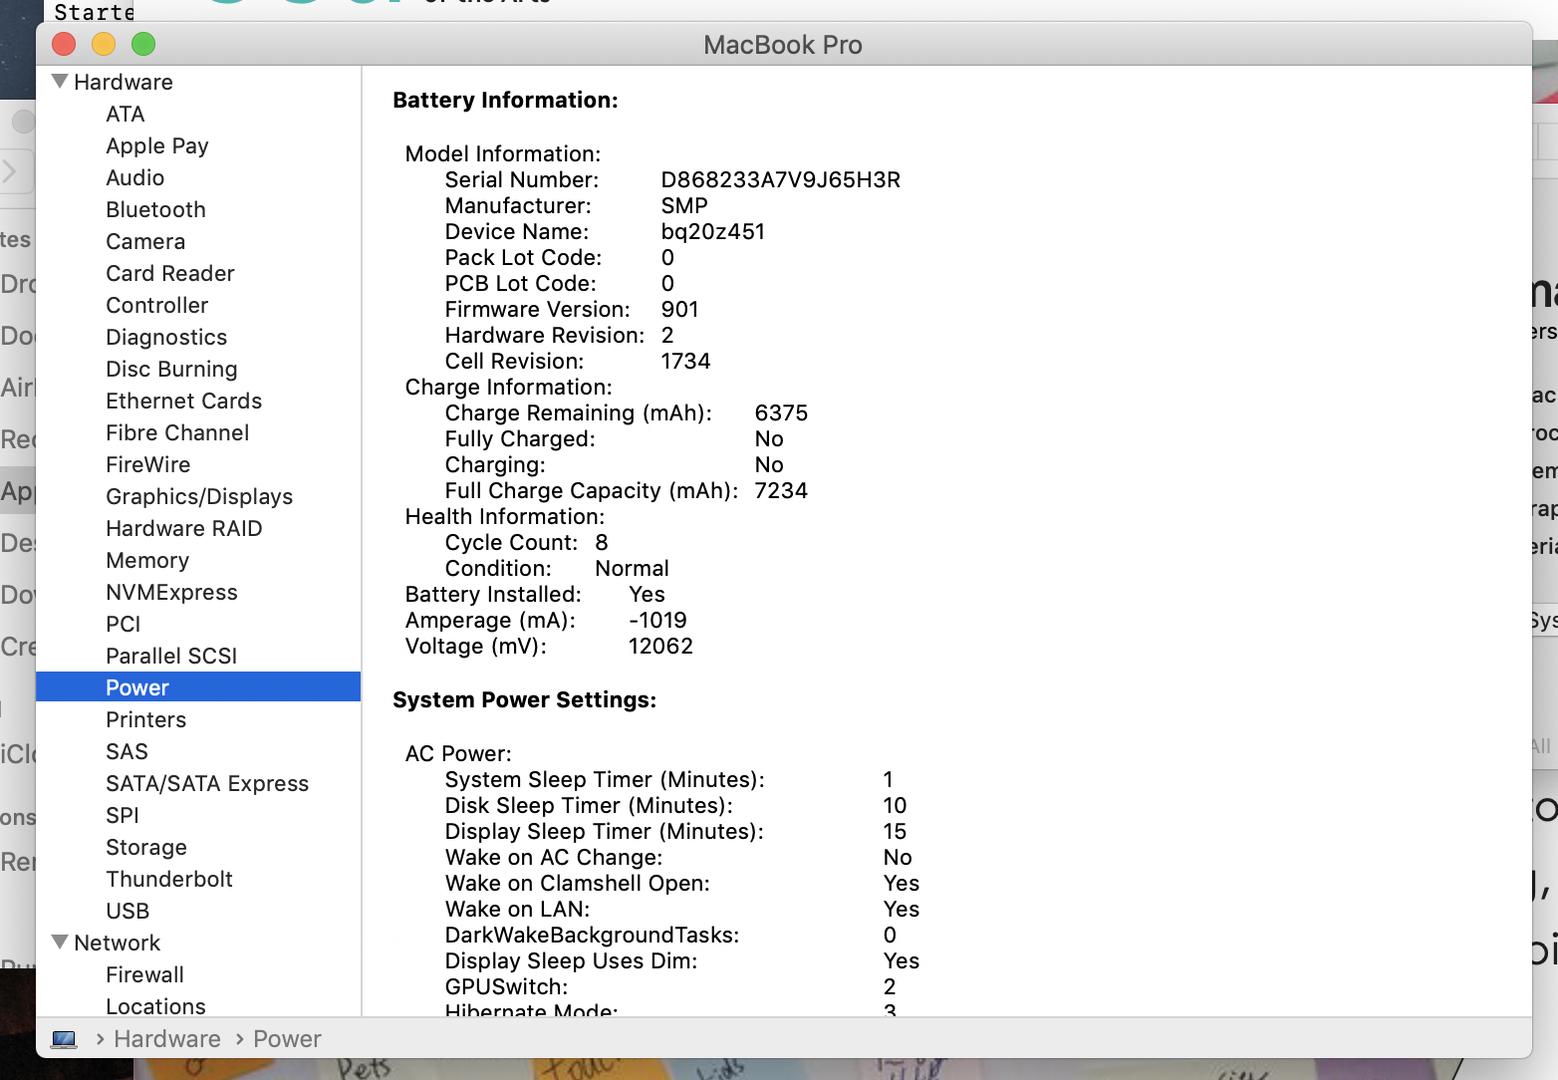
Task: Select Diagnostics in the sidebar
Action: tap(166, 338)
